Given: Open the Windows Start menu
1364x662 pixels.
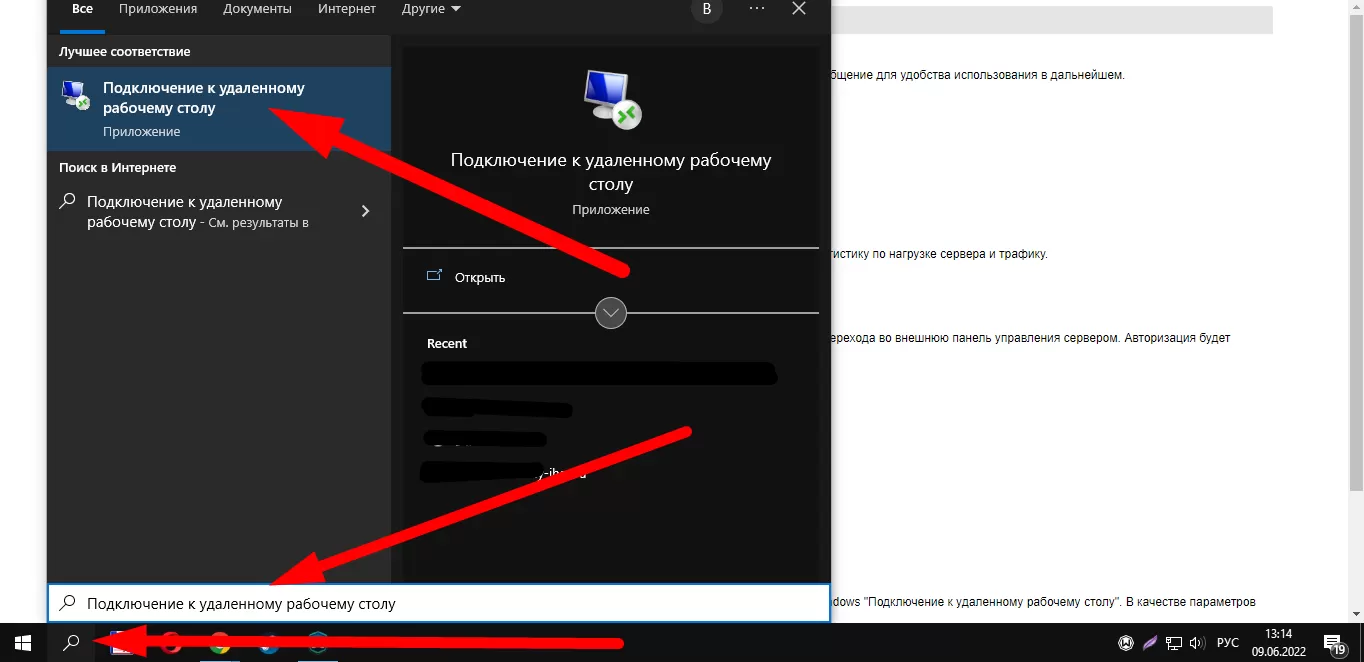Looking at the screenshot, I should tap(23, 643).
